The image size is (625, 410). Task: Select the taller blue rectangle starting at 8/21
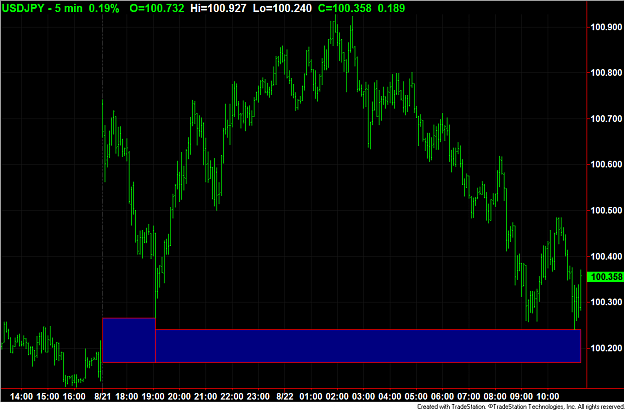[129, 340]
